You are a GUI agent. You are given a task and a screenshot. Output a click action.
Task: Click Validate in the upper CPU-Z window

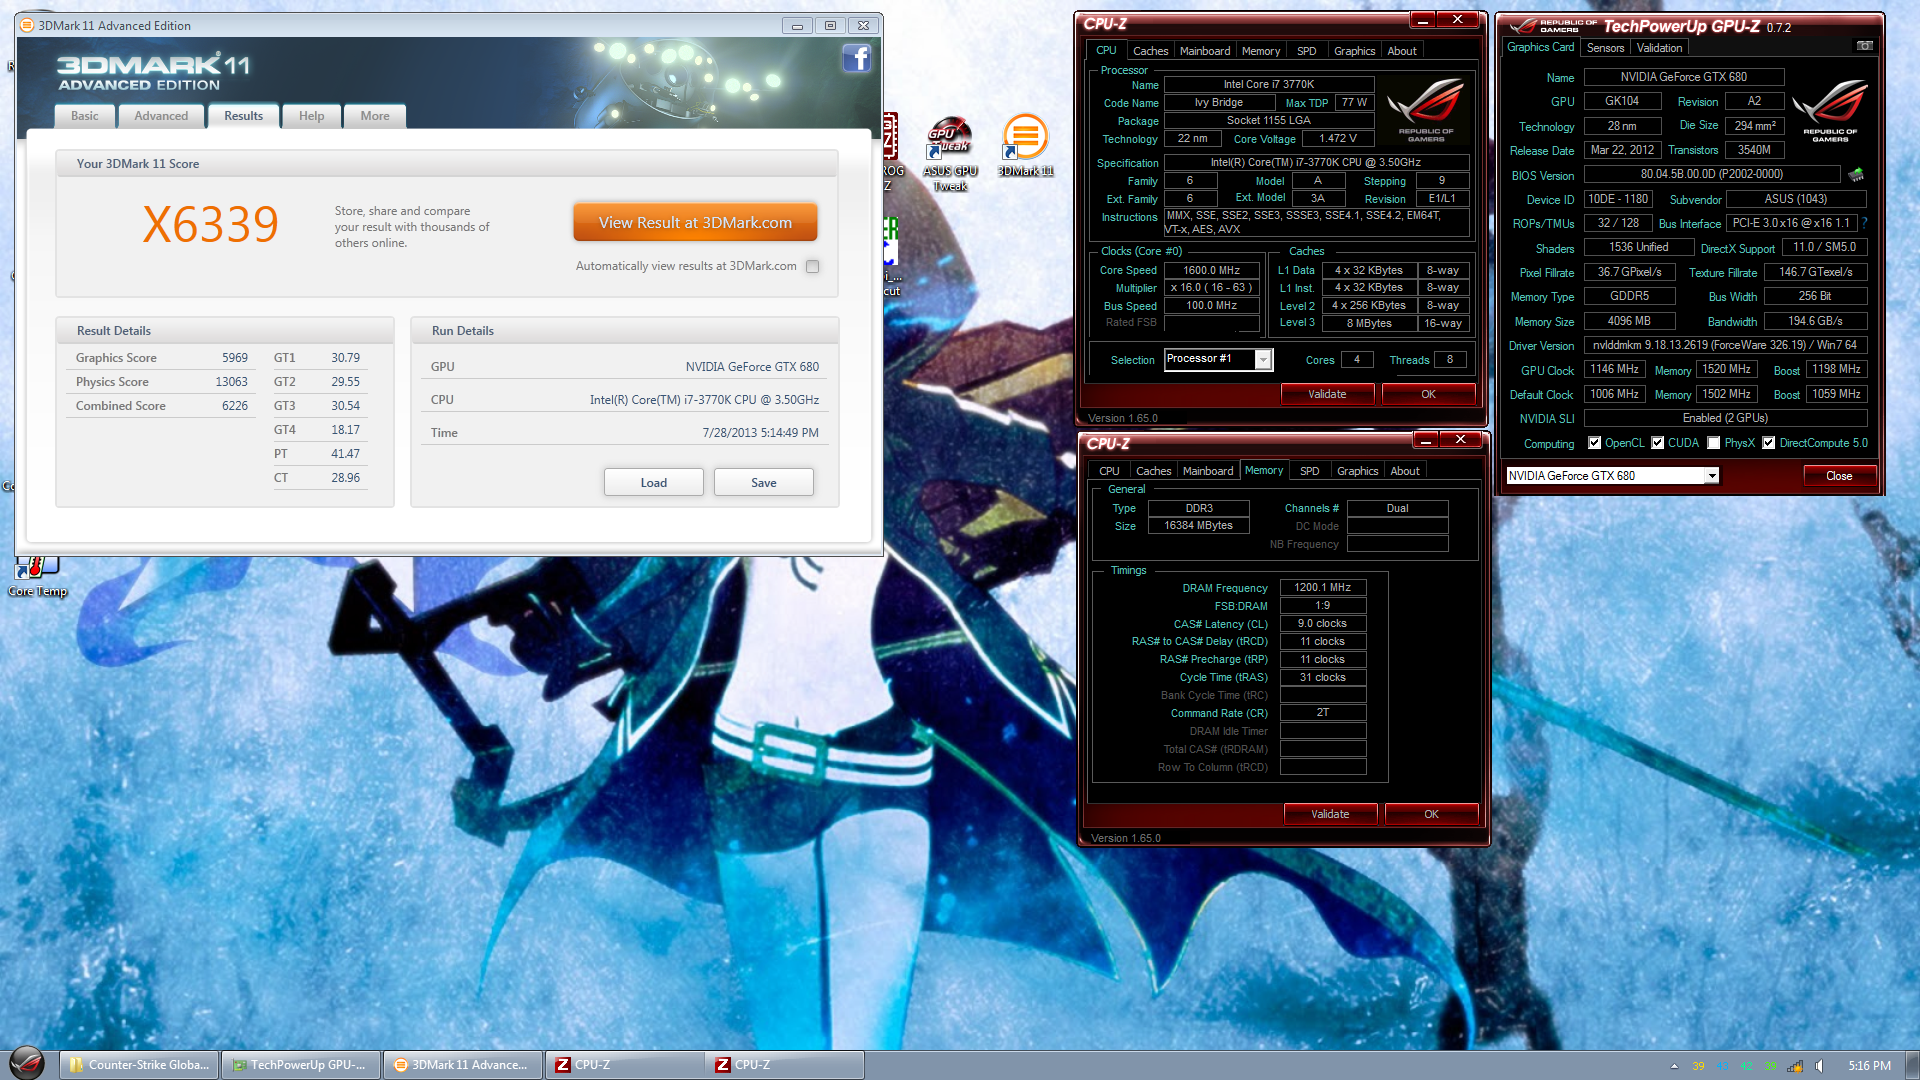[1327, 394]
